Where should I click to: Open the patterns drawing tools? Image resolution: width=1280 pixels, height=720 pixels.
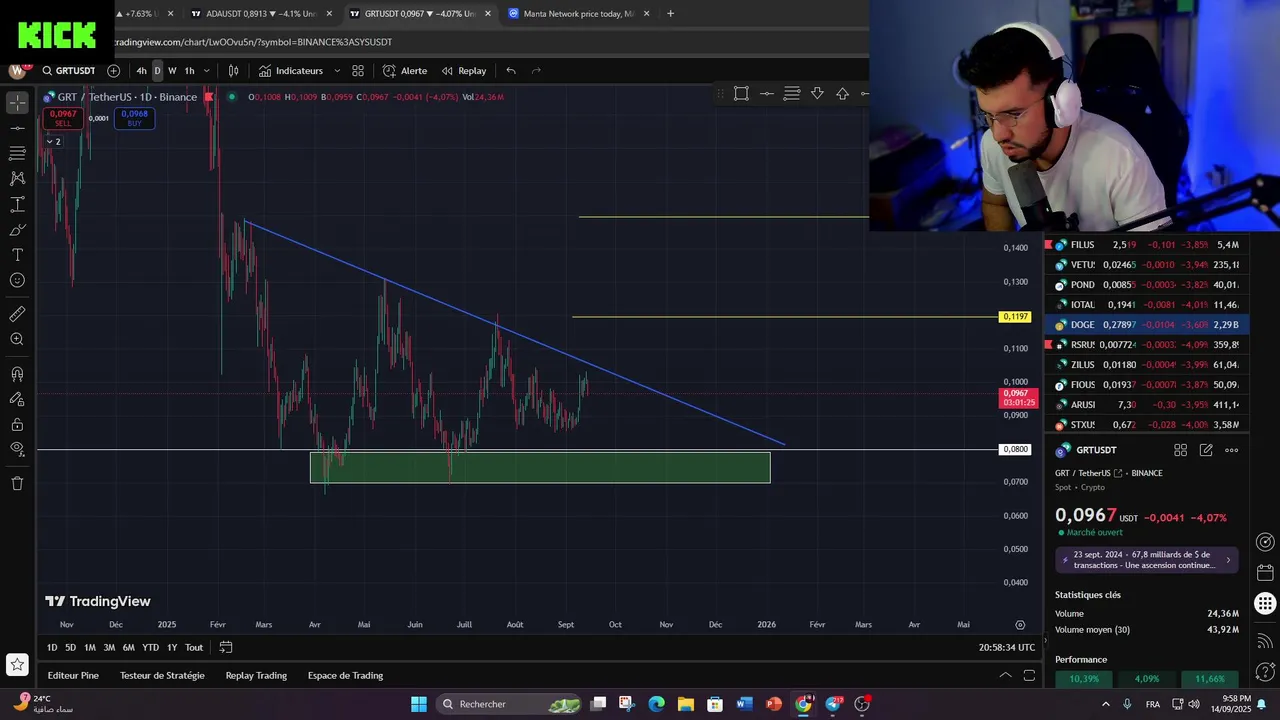pos(17,178)
